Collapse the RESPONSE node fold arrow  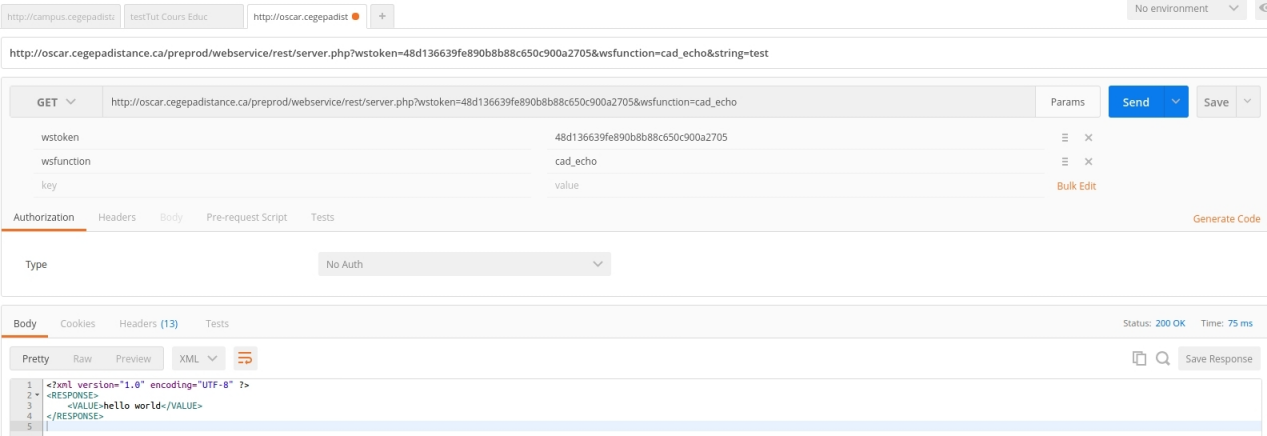38,396
